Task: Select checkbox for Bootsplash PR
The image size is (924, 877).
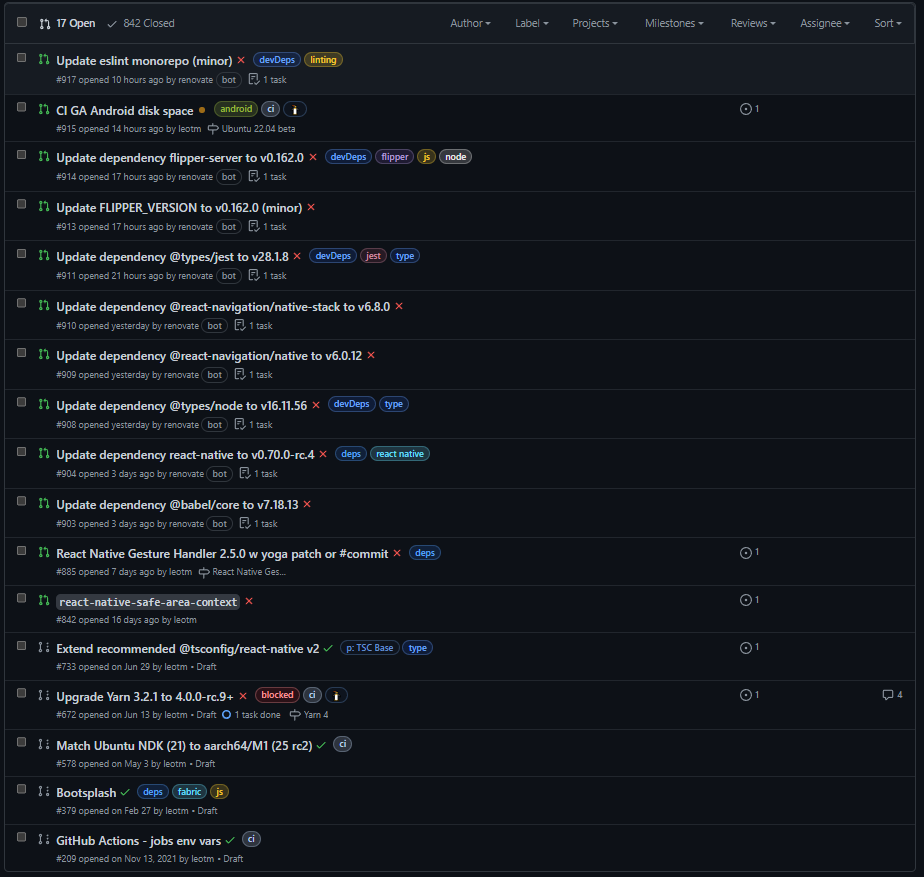Action: point(22,789)
